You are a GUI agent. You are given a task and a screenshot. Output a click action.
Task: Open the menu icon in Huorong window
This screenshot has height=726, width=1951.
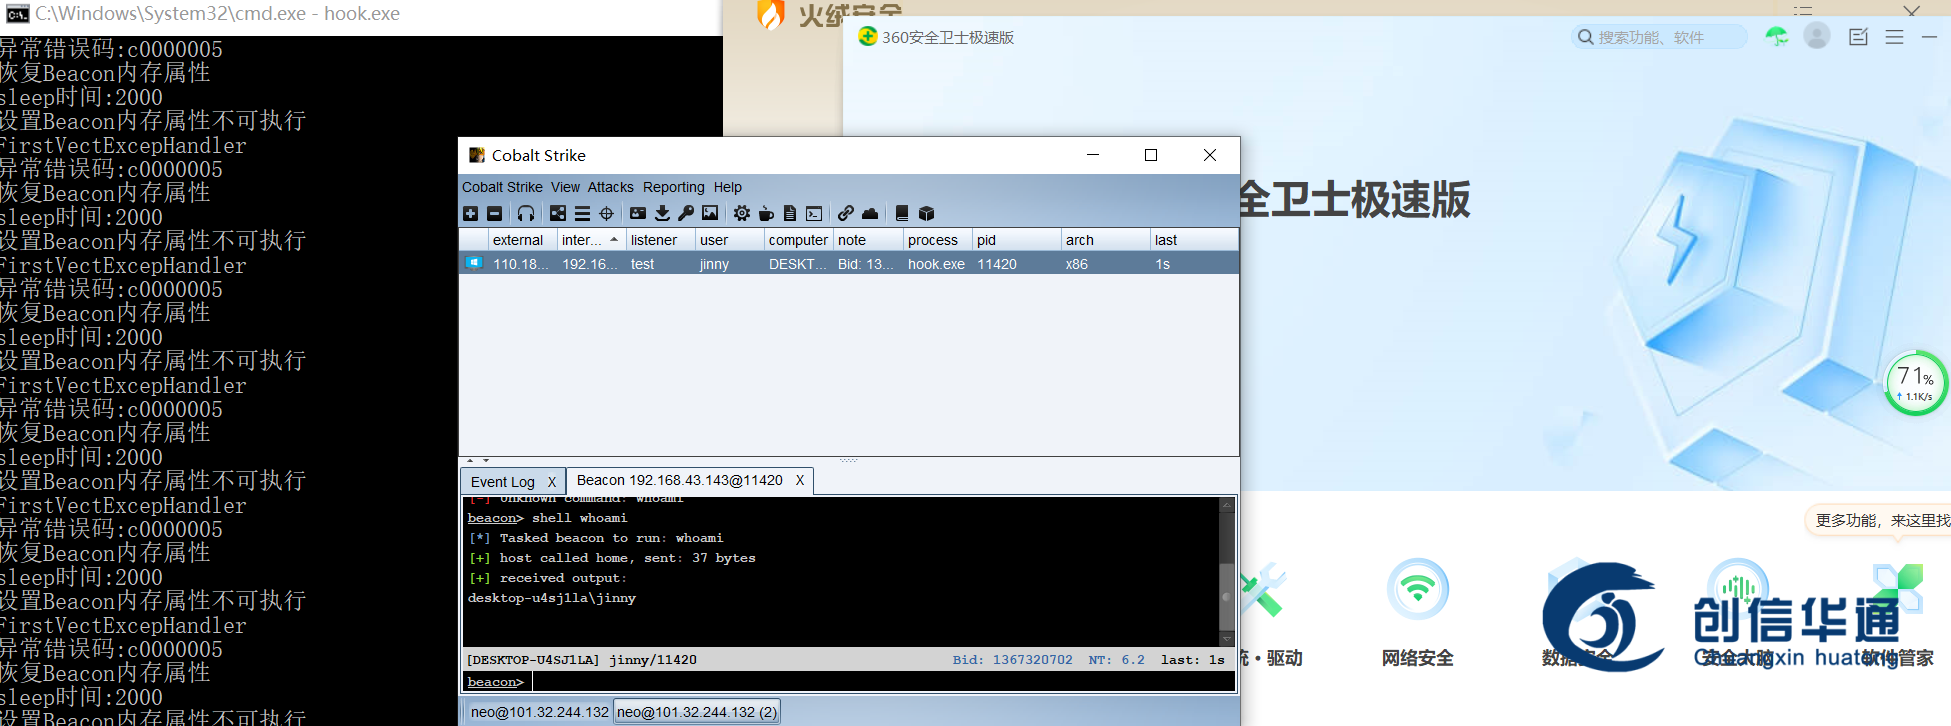1803,9
